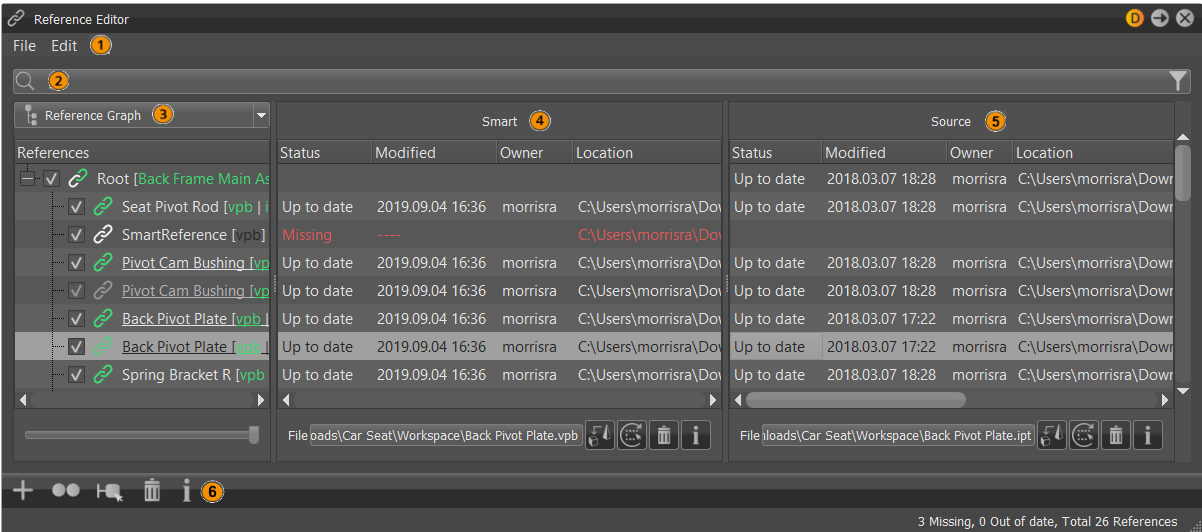The width and height of the screenshot is (1202, 532).
Task: Click the graph icon inside Reference Graph combo
Action: pyautogui.click(x=29, y=115)
